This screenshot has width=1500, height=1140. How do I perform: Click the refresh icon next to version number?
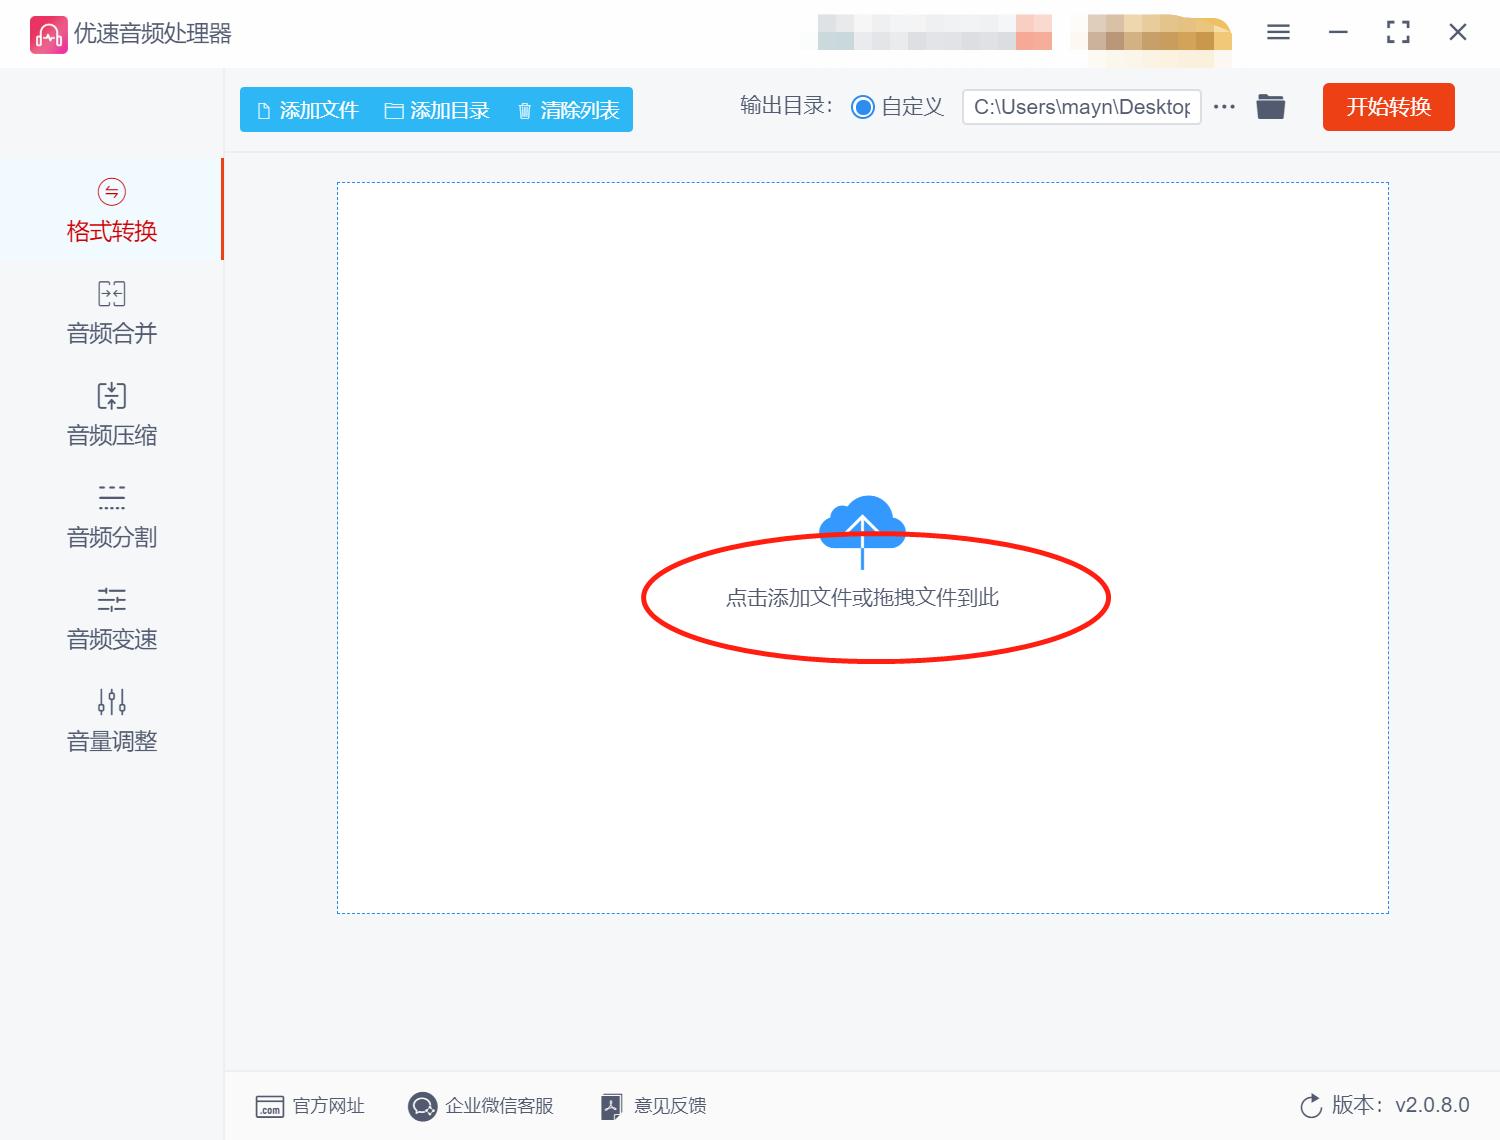click(x=1311, y=1105)
